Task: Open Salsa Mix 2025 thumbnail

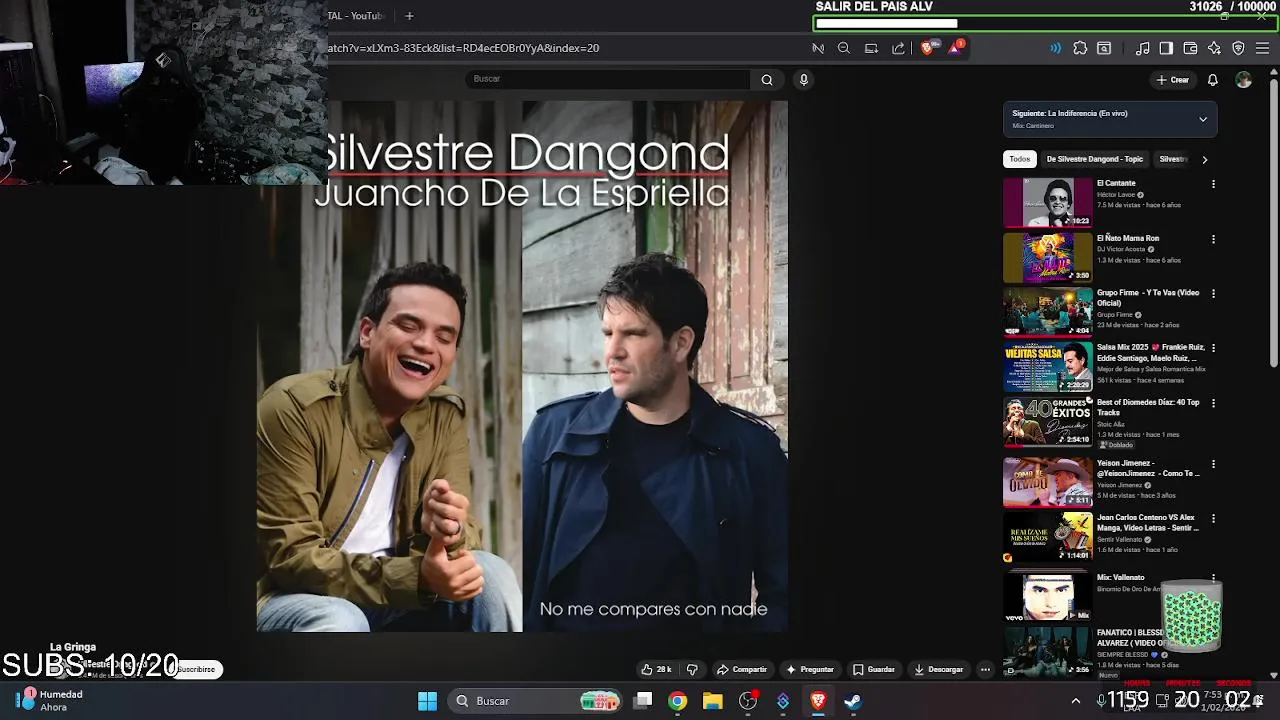Action: tap(1048, 367)
